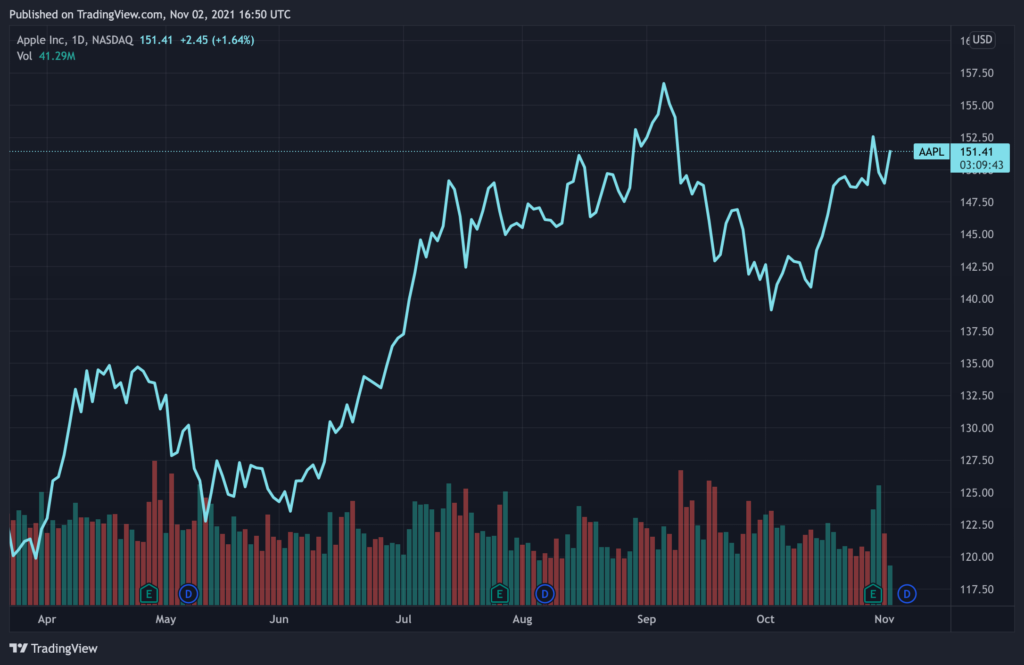Click the Sep label on the time axis
Viewport: 1024px width, 665px height.
coord(647,619)
